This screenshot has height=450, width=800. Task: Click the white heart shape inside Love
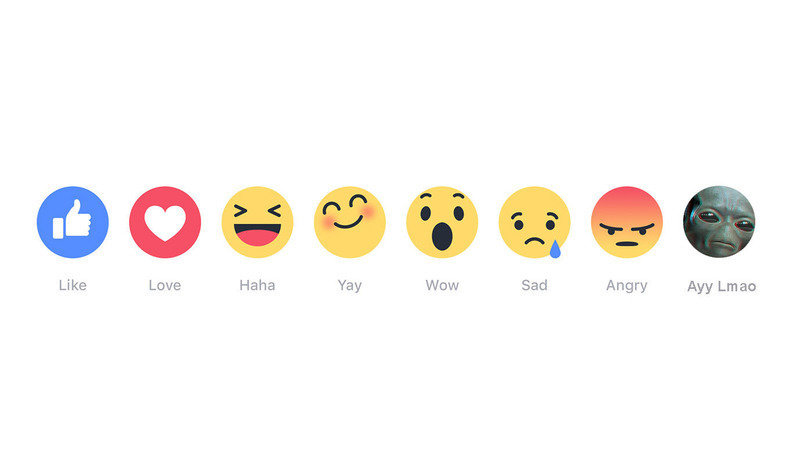tap(165, 223)
